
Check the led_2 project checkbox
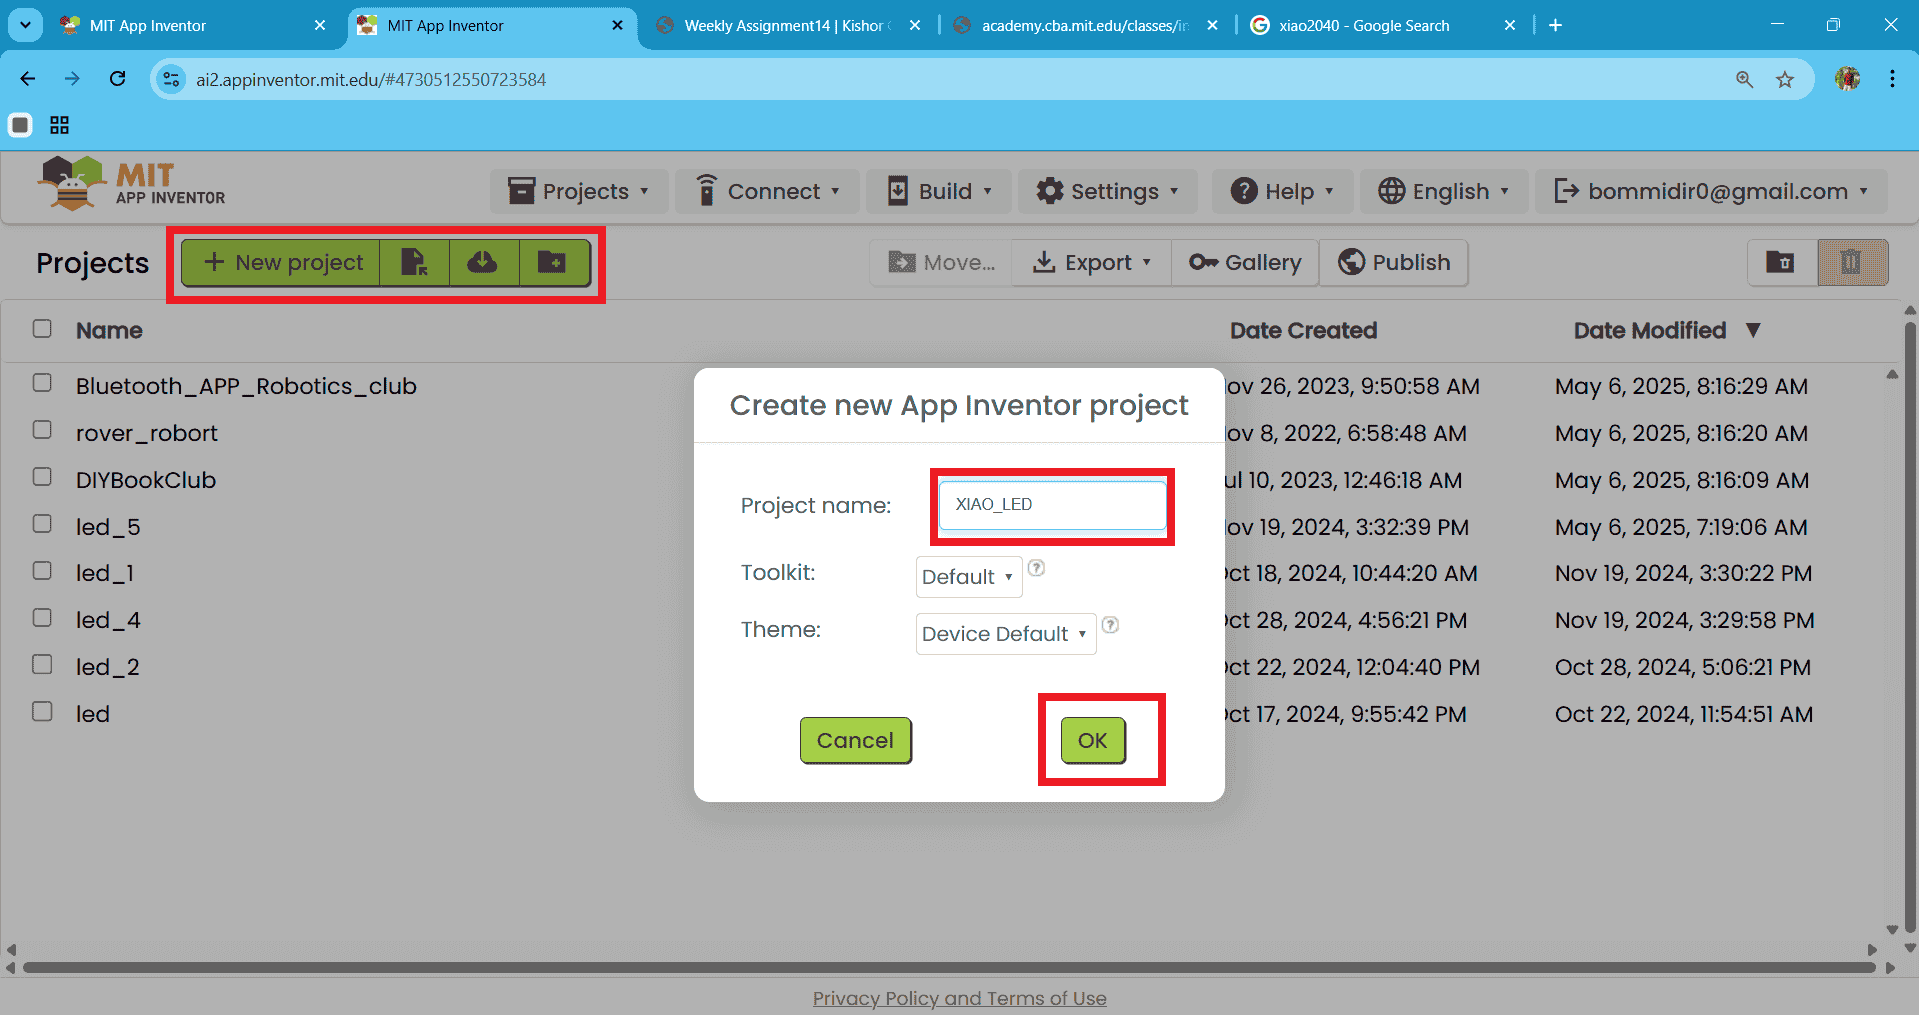(42, 665)
